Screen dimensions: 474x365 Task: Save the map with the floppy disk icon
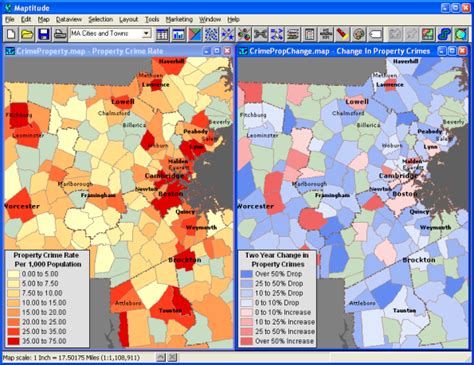tap(44, 34)
